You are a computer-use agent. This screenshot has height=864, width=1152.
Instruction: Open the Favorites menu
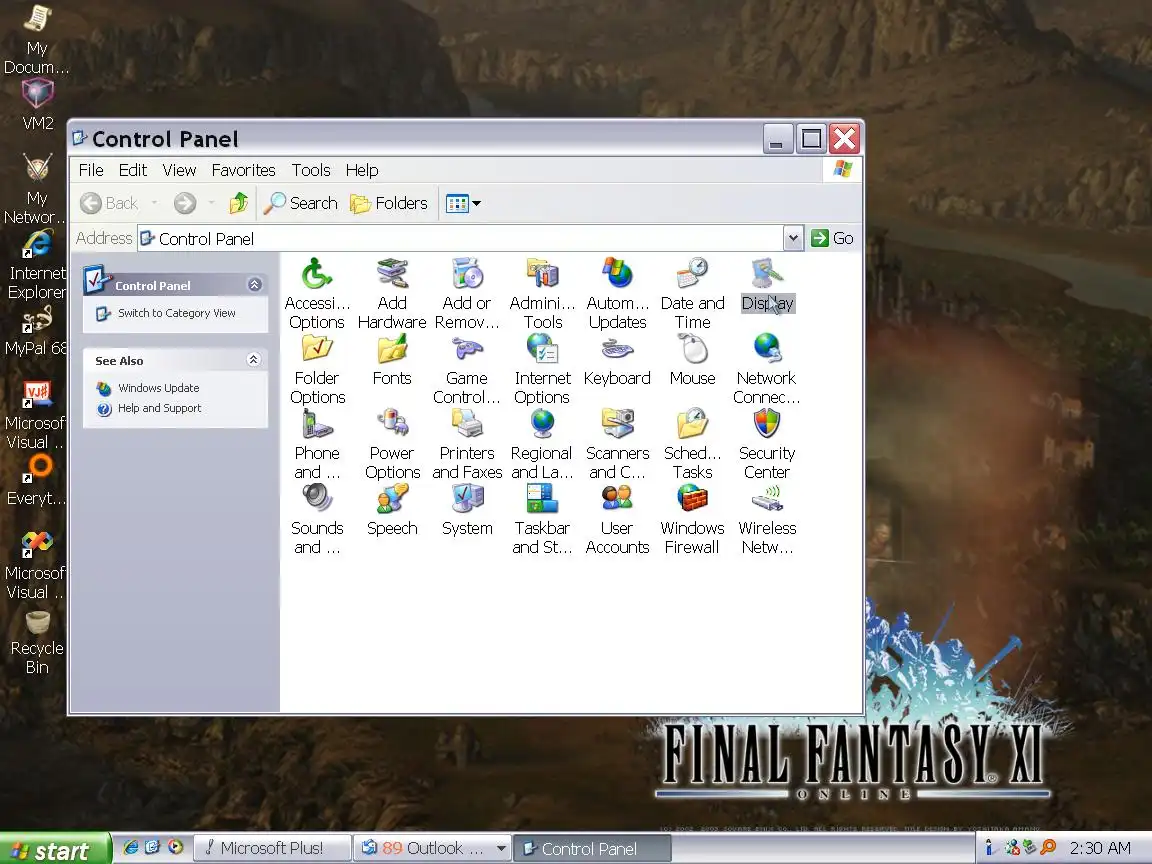243,170
